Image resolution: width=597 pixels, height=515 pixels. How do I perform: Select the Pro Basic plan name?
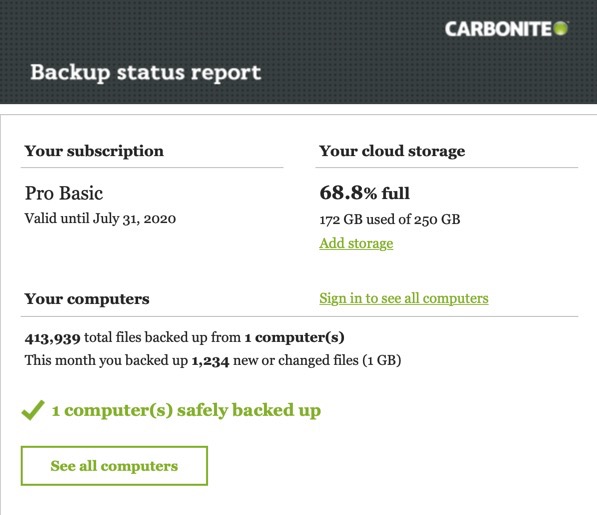64,193
